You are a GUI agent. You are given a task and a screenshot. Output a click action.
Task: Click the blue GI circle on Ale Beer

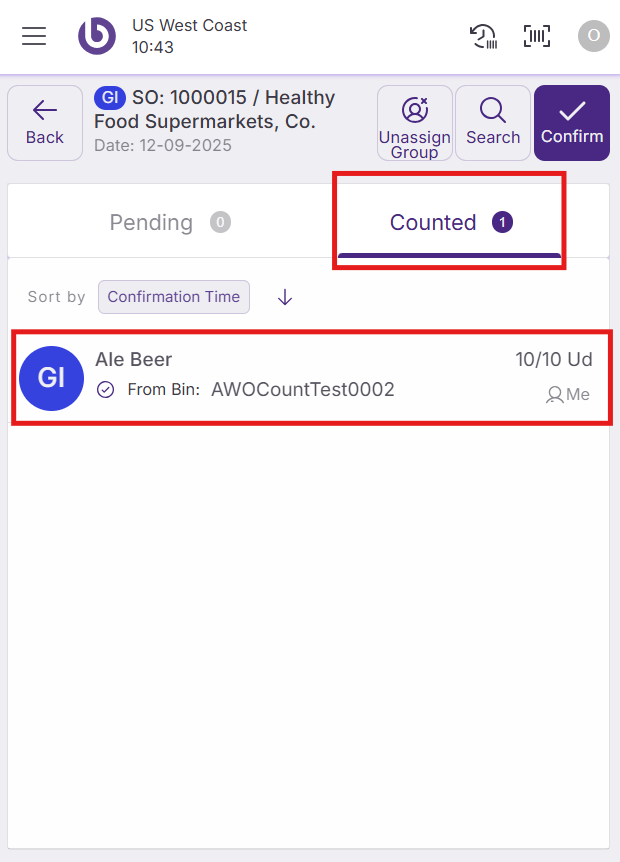point(51,378)
